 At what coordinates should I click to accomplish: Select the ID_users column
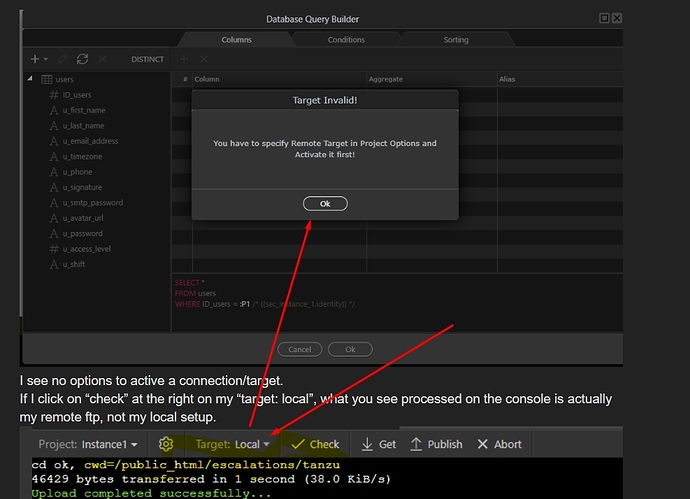click(77, 95)
